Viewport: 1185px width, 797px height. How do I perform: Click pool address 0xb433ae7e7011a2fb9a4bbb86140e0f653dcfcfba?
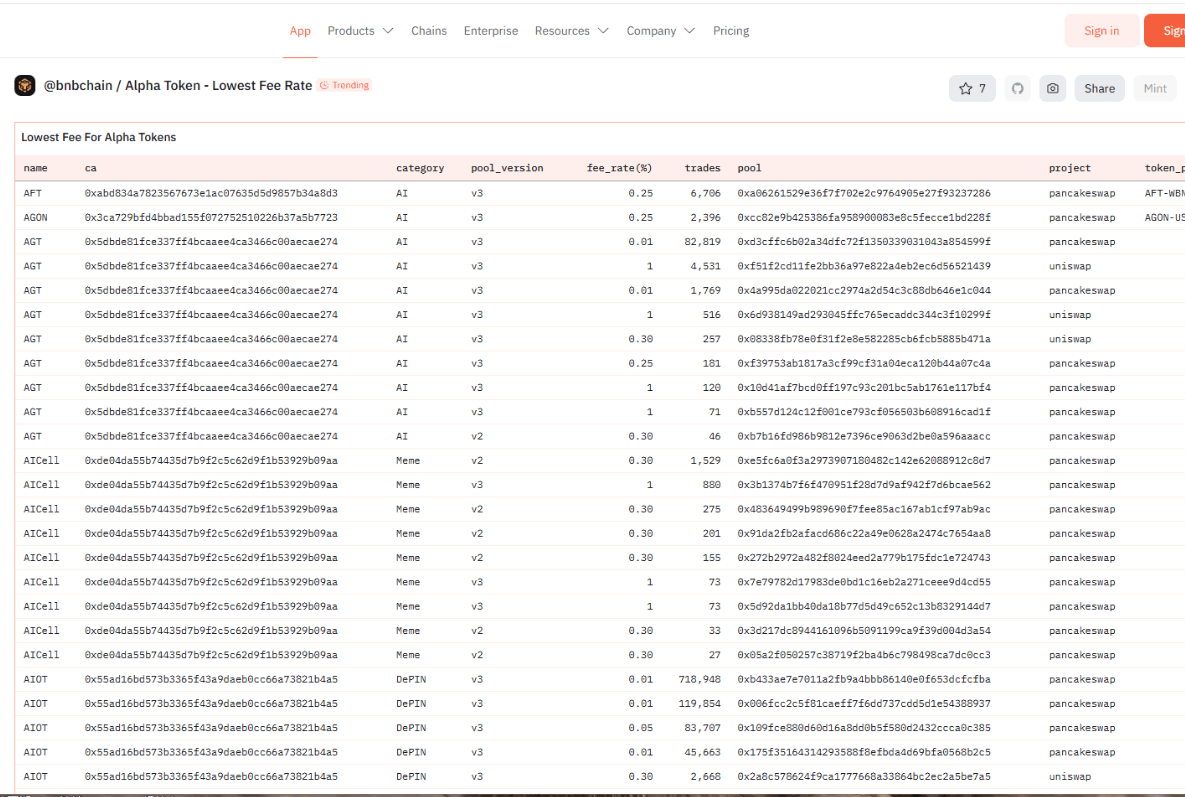pyautogui.click(x=864, y=679)
